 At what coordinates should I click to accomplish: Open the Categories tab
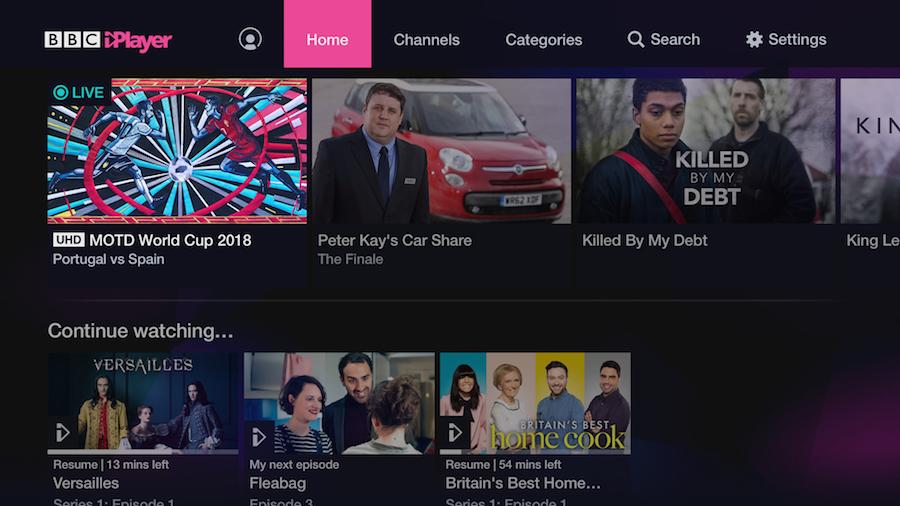544,40
